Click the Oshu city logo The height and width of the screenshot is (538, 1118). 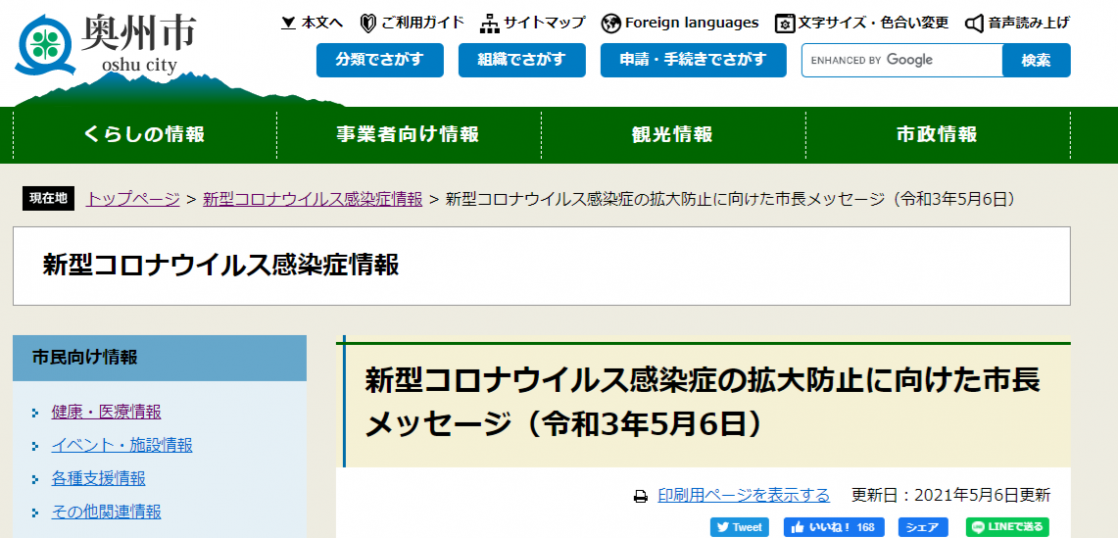107,46
